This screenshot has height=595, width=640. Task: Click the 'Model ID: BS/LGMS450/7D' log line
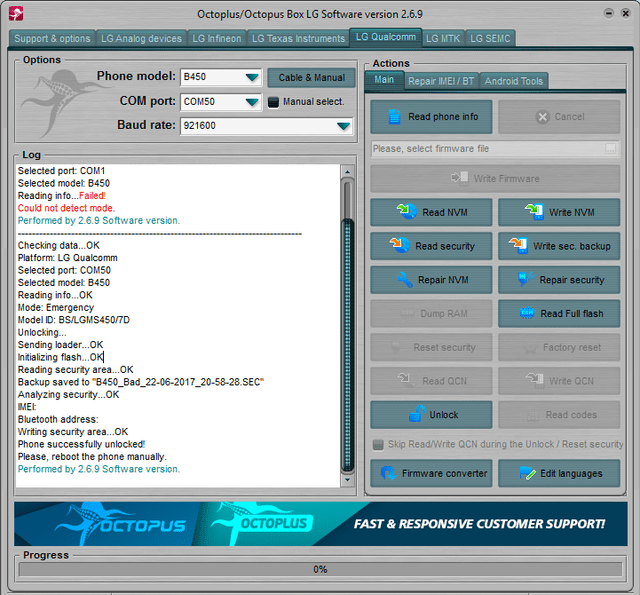pos(73,320)
